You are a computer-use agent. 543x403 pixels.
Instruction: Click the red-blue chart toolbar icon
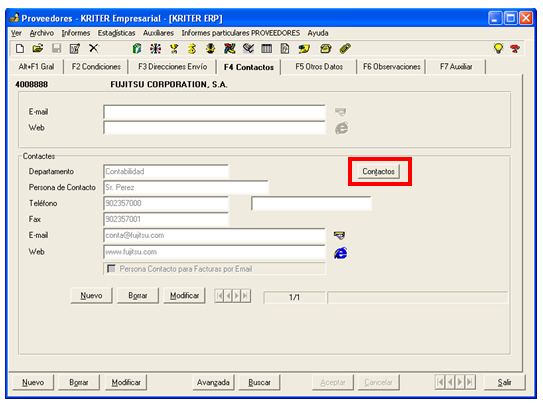coord(229,48)
